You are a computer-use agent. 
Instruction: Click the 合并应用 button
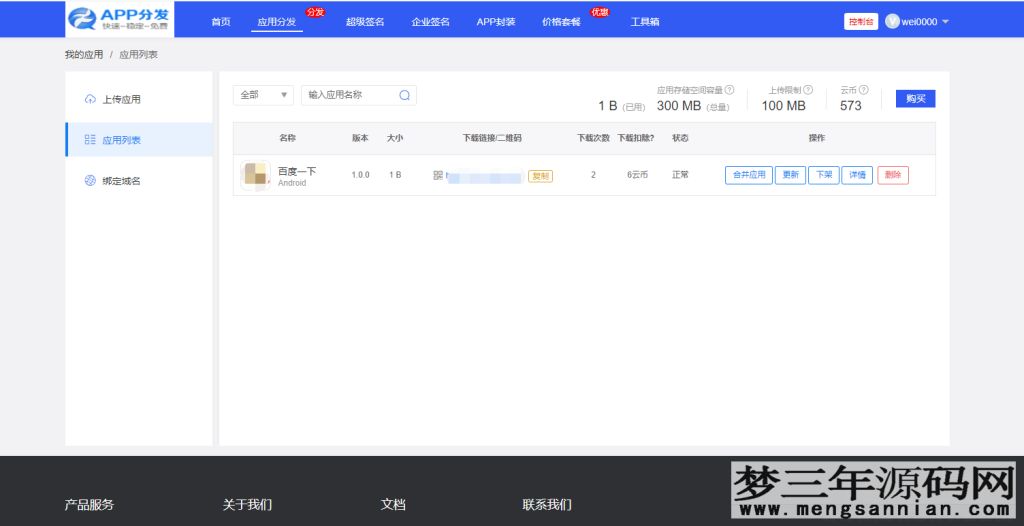748,175
